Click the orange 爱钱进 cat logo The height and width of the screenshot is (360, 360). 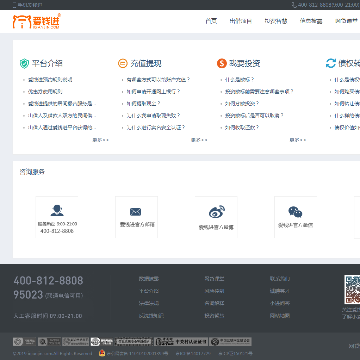coord(37,21)
